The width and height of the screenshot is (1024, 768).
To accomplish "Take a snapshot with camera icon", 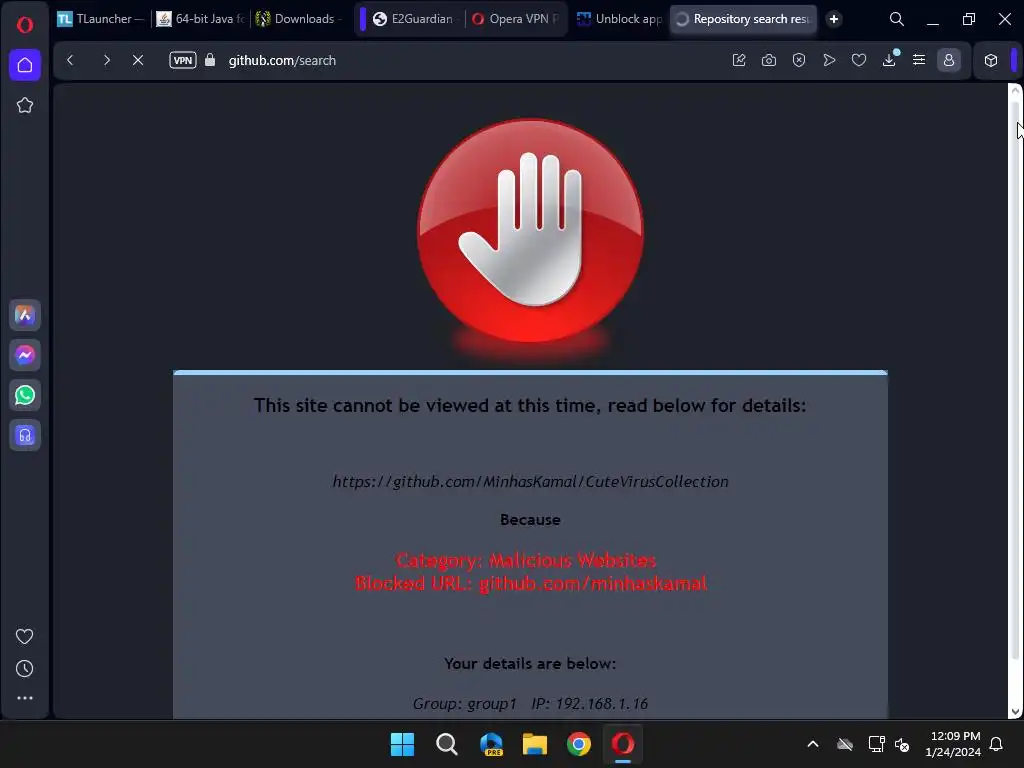I will click(x=769, y=60).
